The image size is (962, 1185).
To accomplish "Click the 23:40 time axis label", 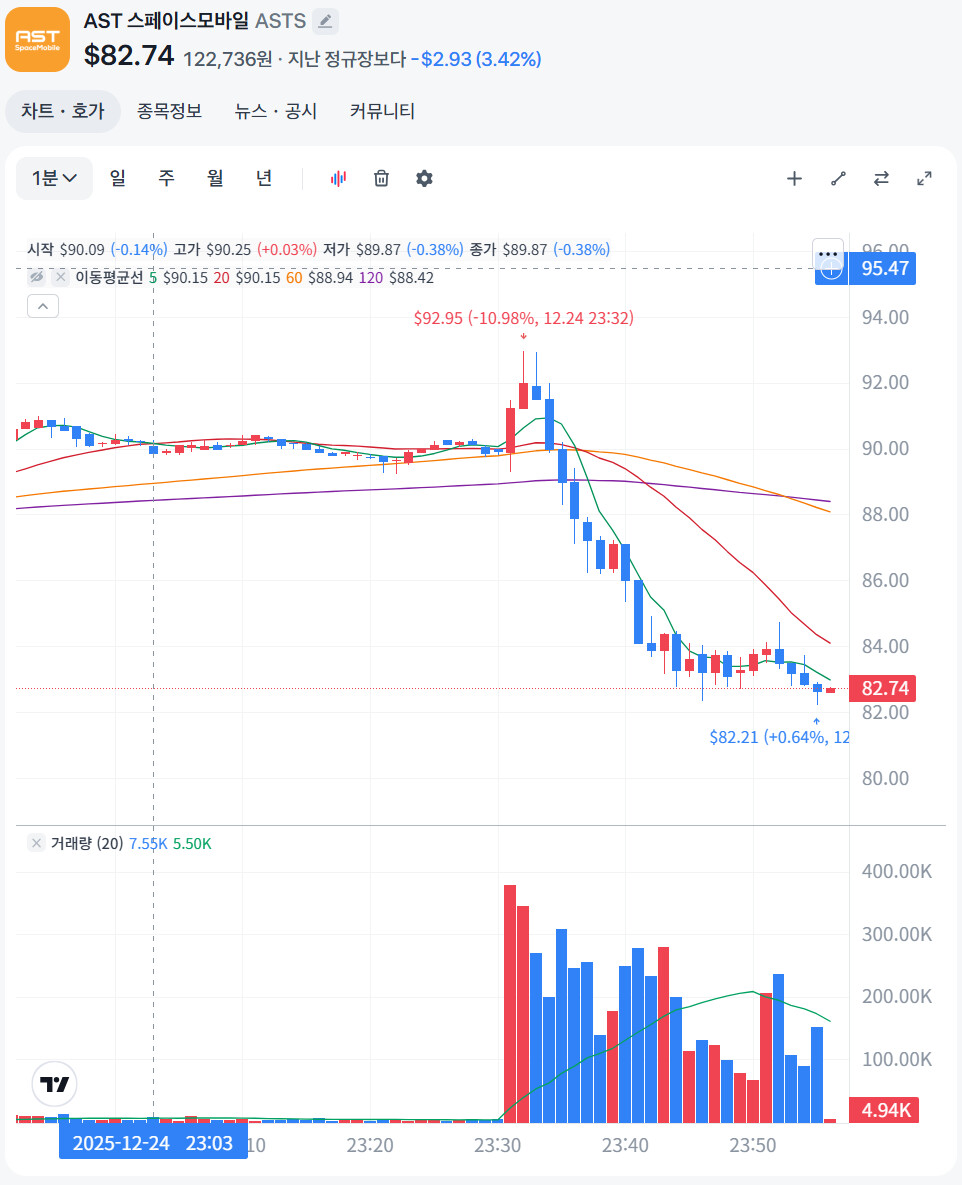I will point(625,1146).
